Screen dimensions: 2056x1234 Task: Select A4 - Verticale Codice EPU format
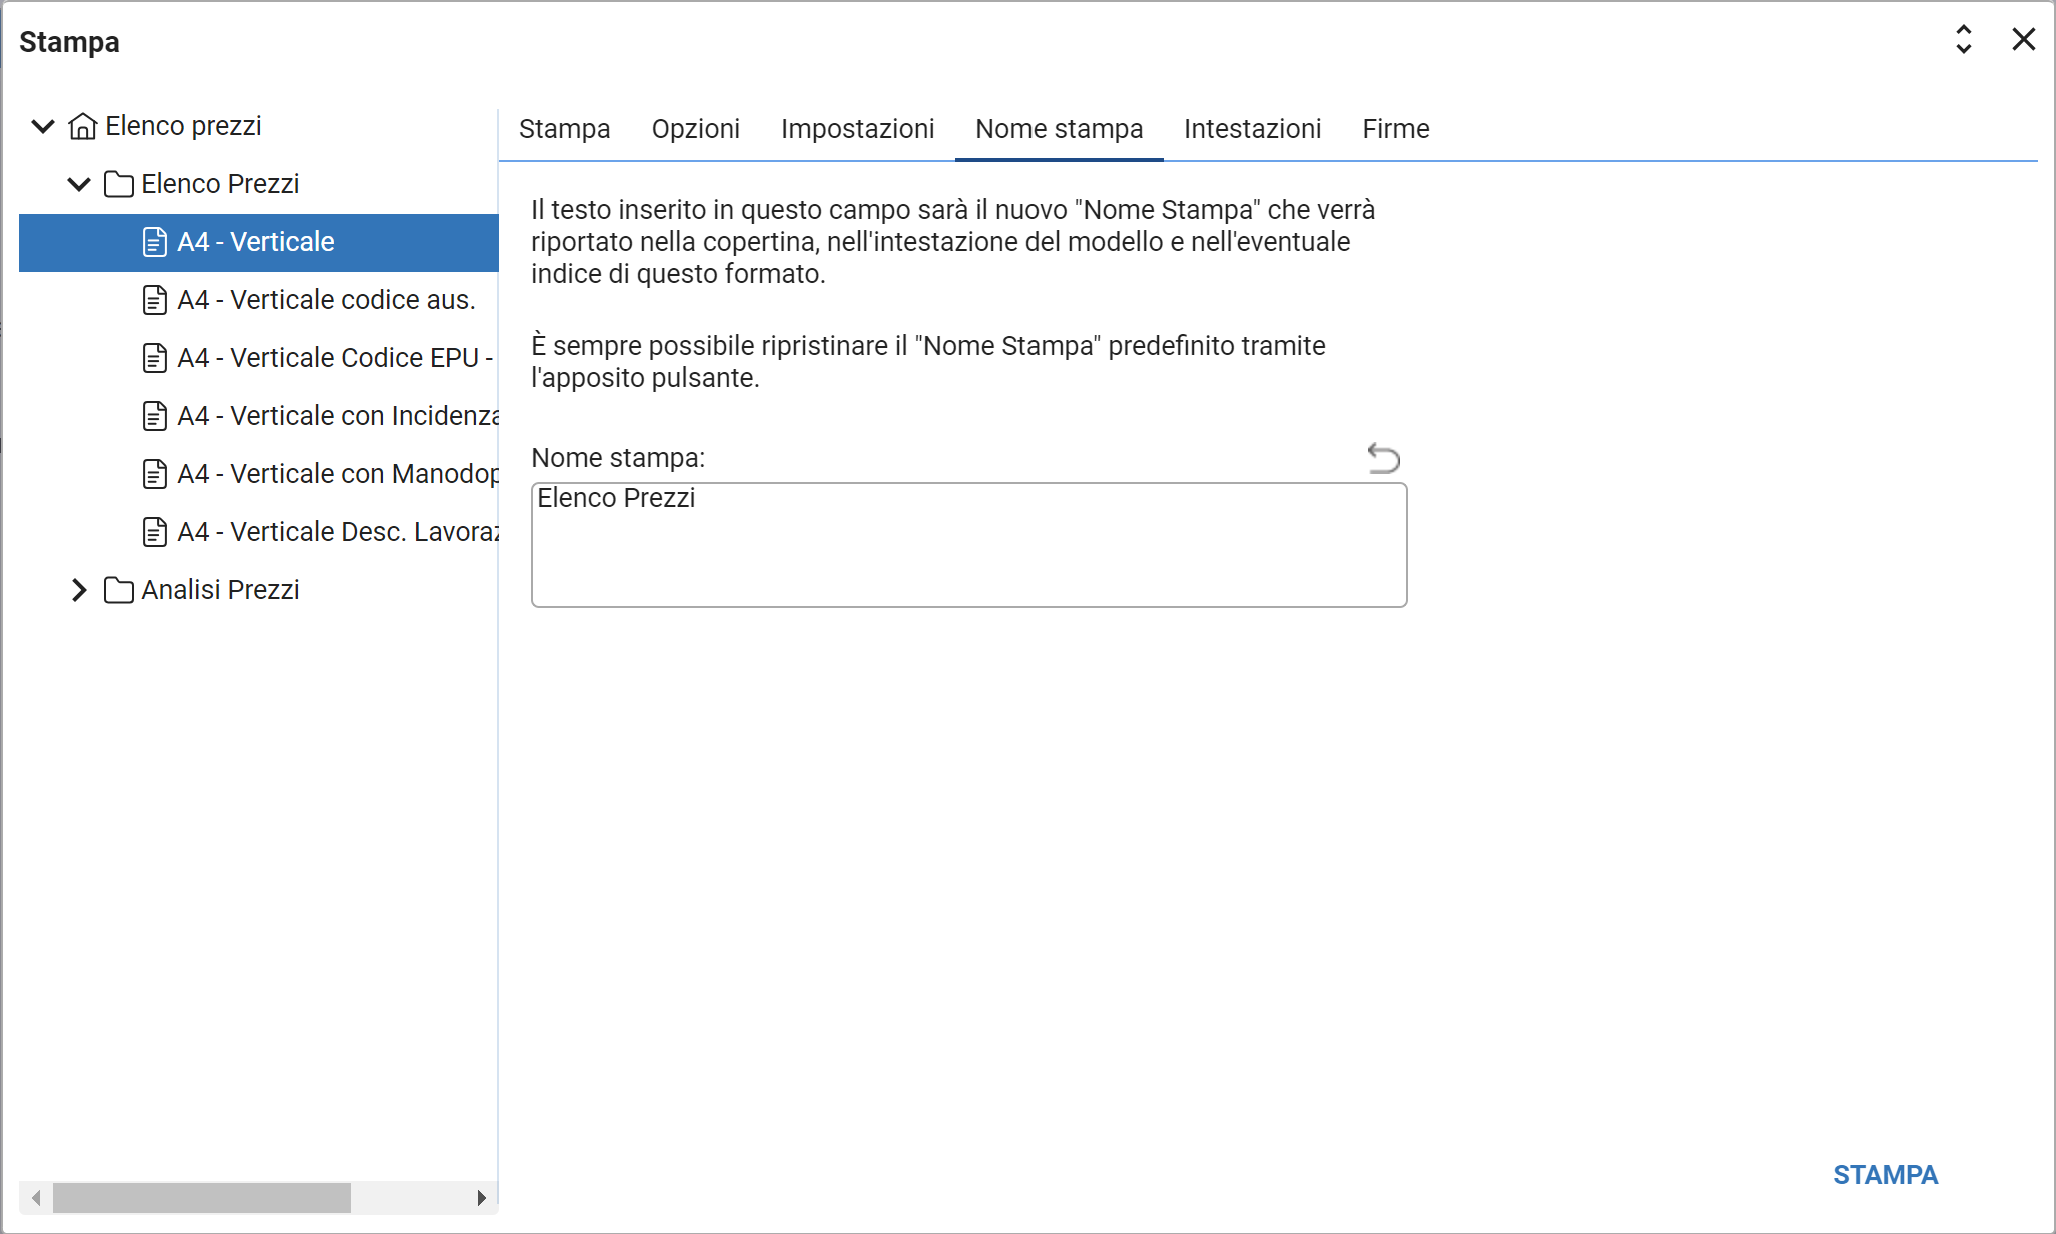pos(334,358)
